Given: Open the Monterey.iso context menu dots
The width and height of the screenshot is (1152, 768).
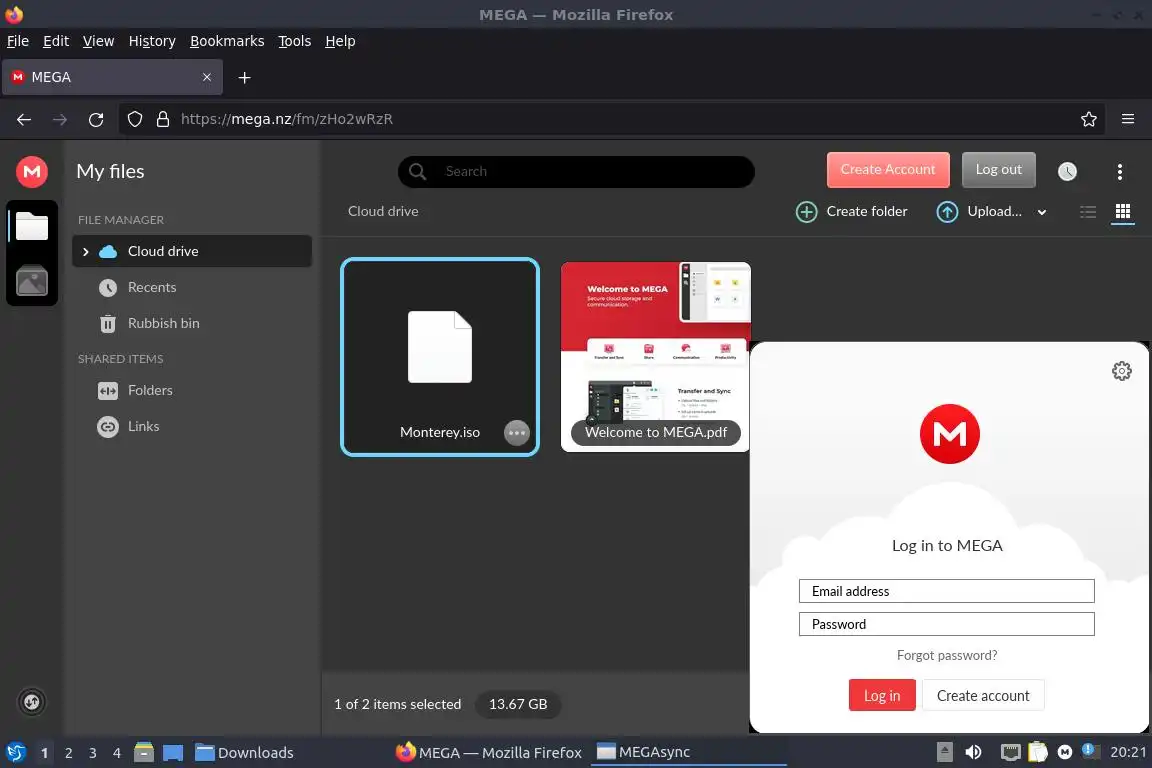Looking at the screenshot, I should 516,433.
